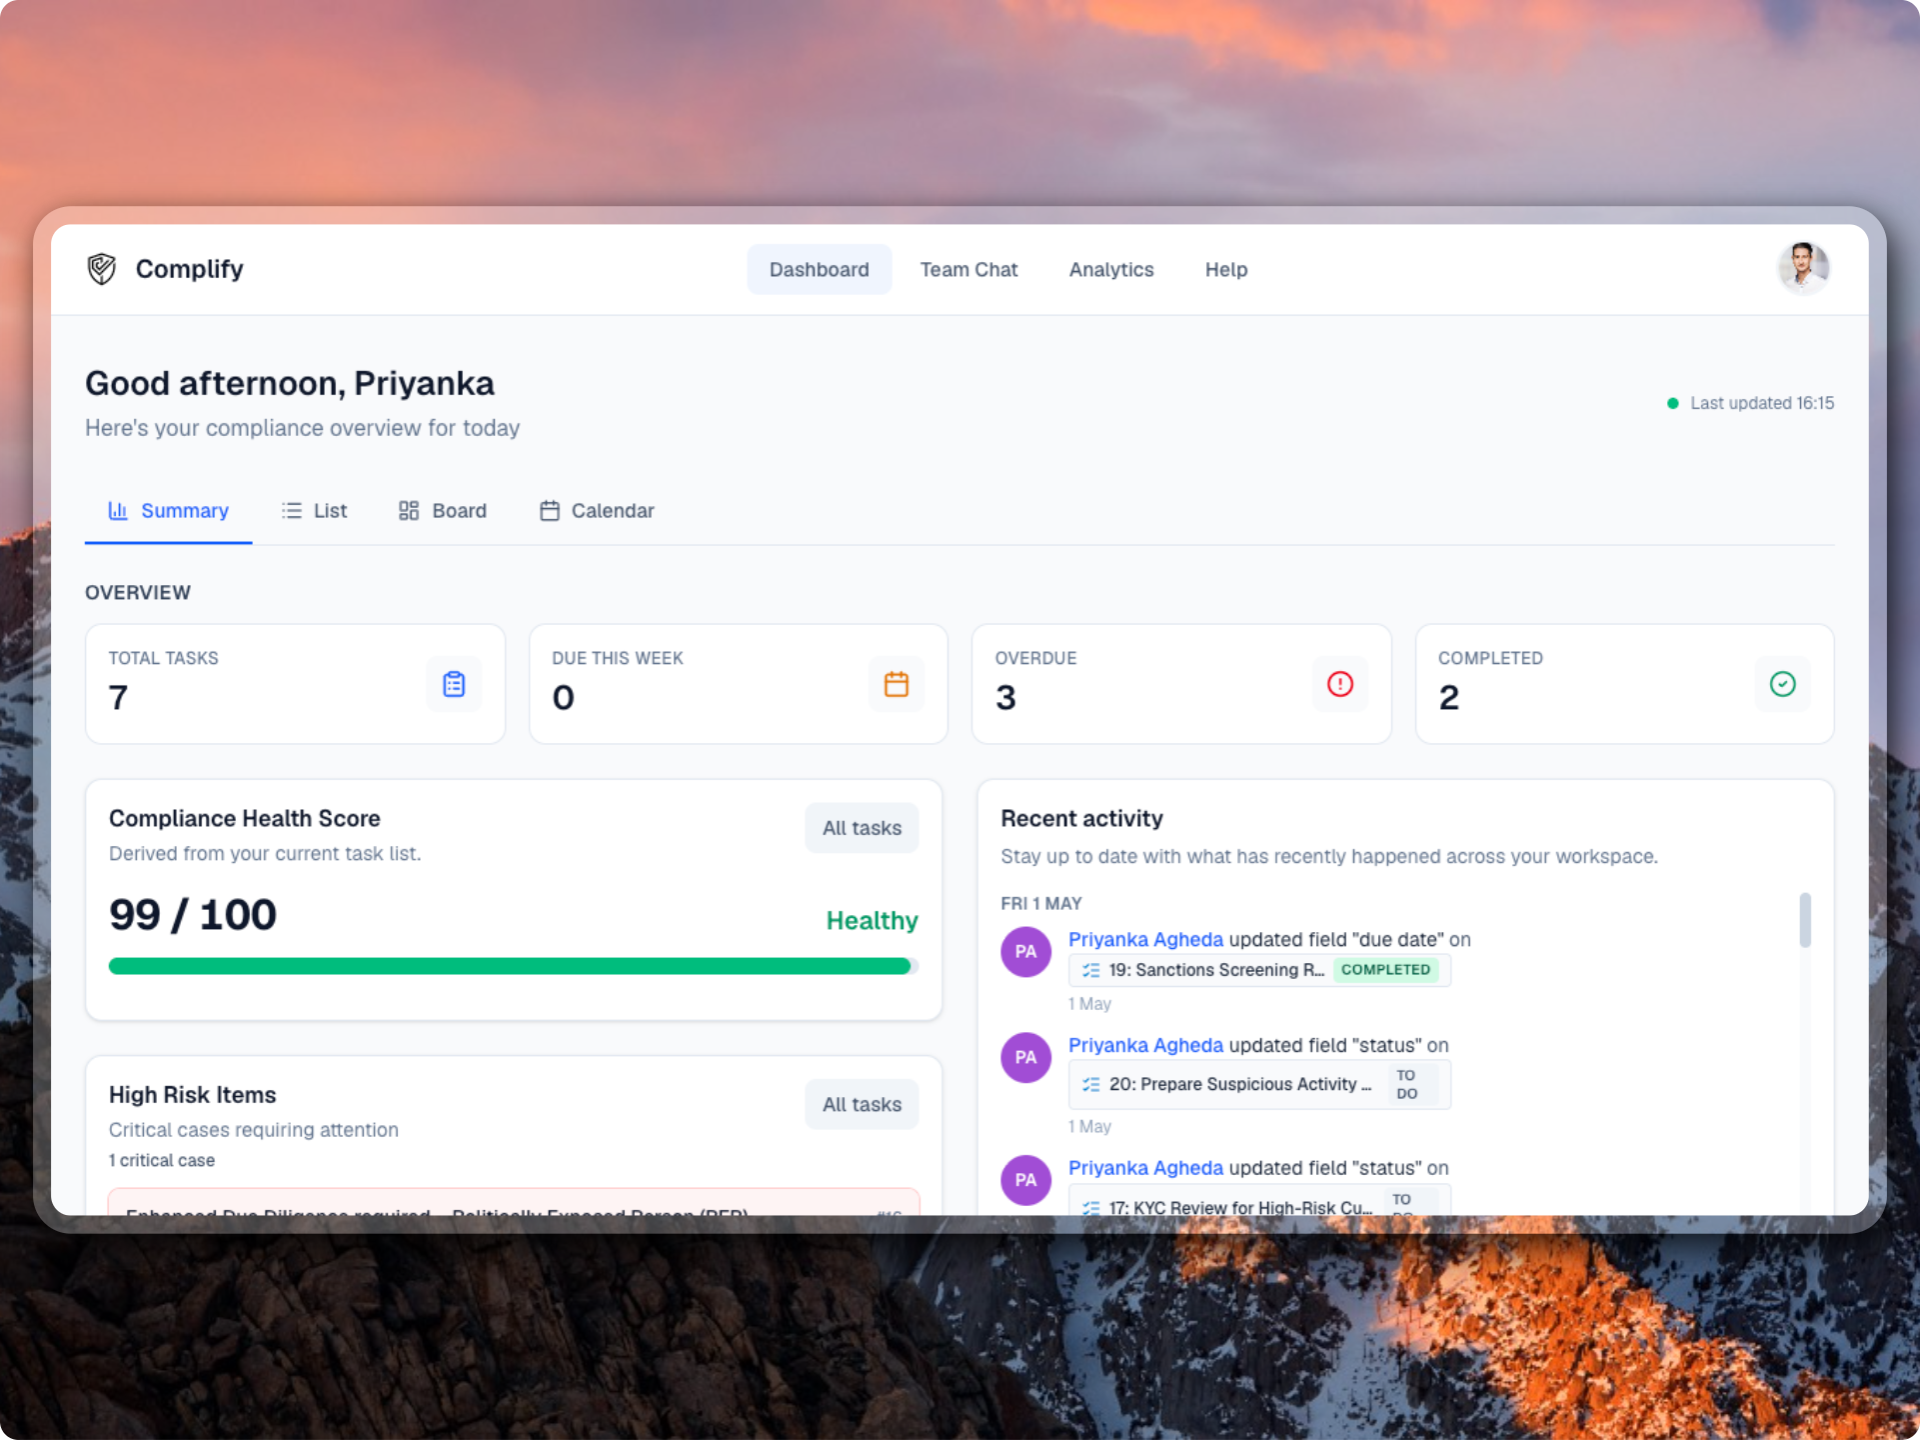Click the Last updated 16:15 text
This screenshot has height=1440, width=1920.
coord(1762,403)
